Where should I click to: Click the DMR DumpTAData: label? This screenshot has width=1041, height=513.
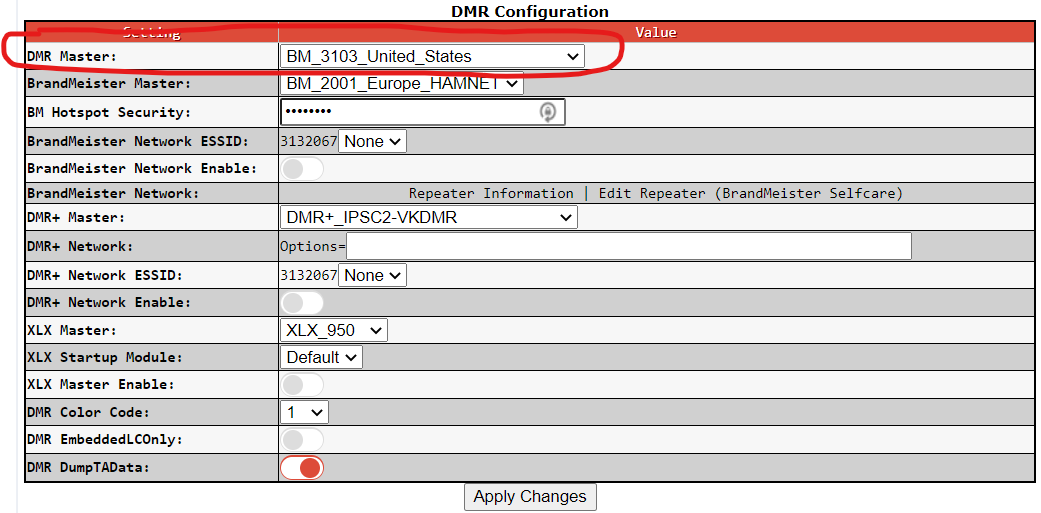point(88,467)
